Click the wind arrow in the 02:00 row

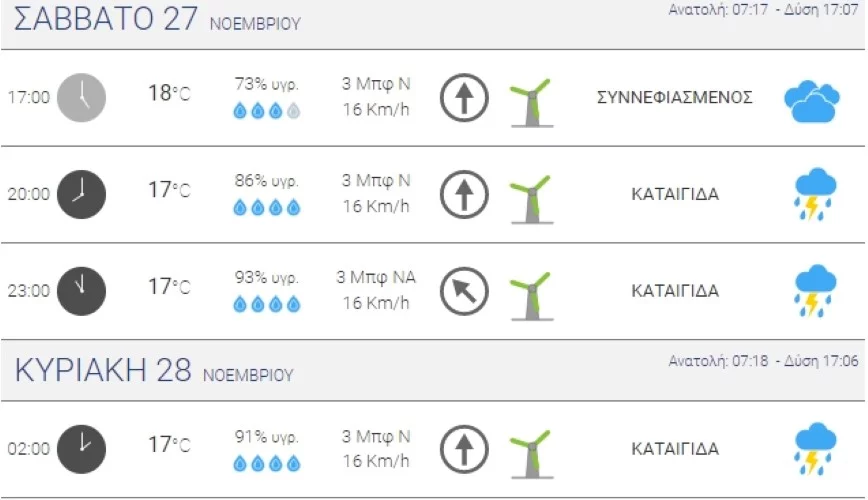pyautogui.click(x=464, y=448)
